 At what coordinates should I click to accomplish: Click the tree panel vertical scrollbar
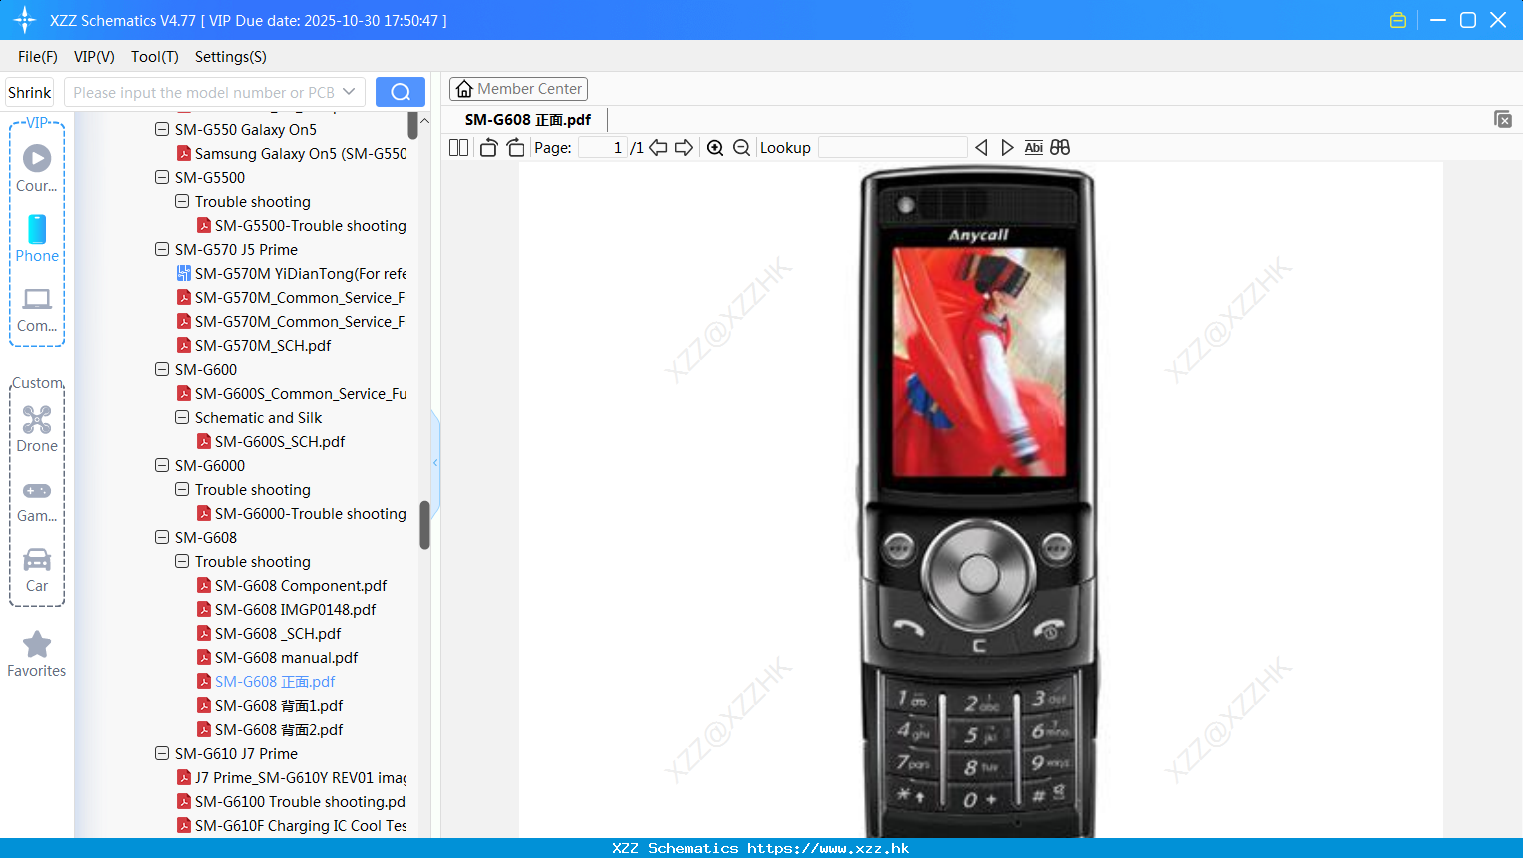424,525
